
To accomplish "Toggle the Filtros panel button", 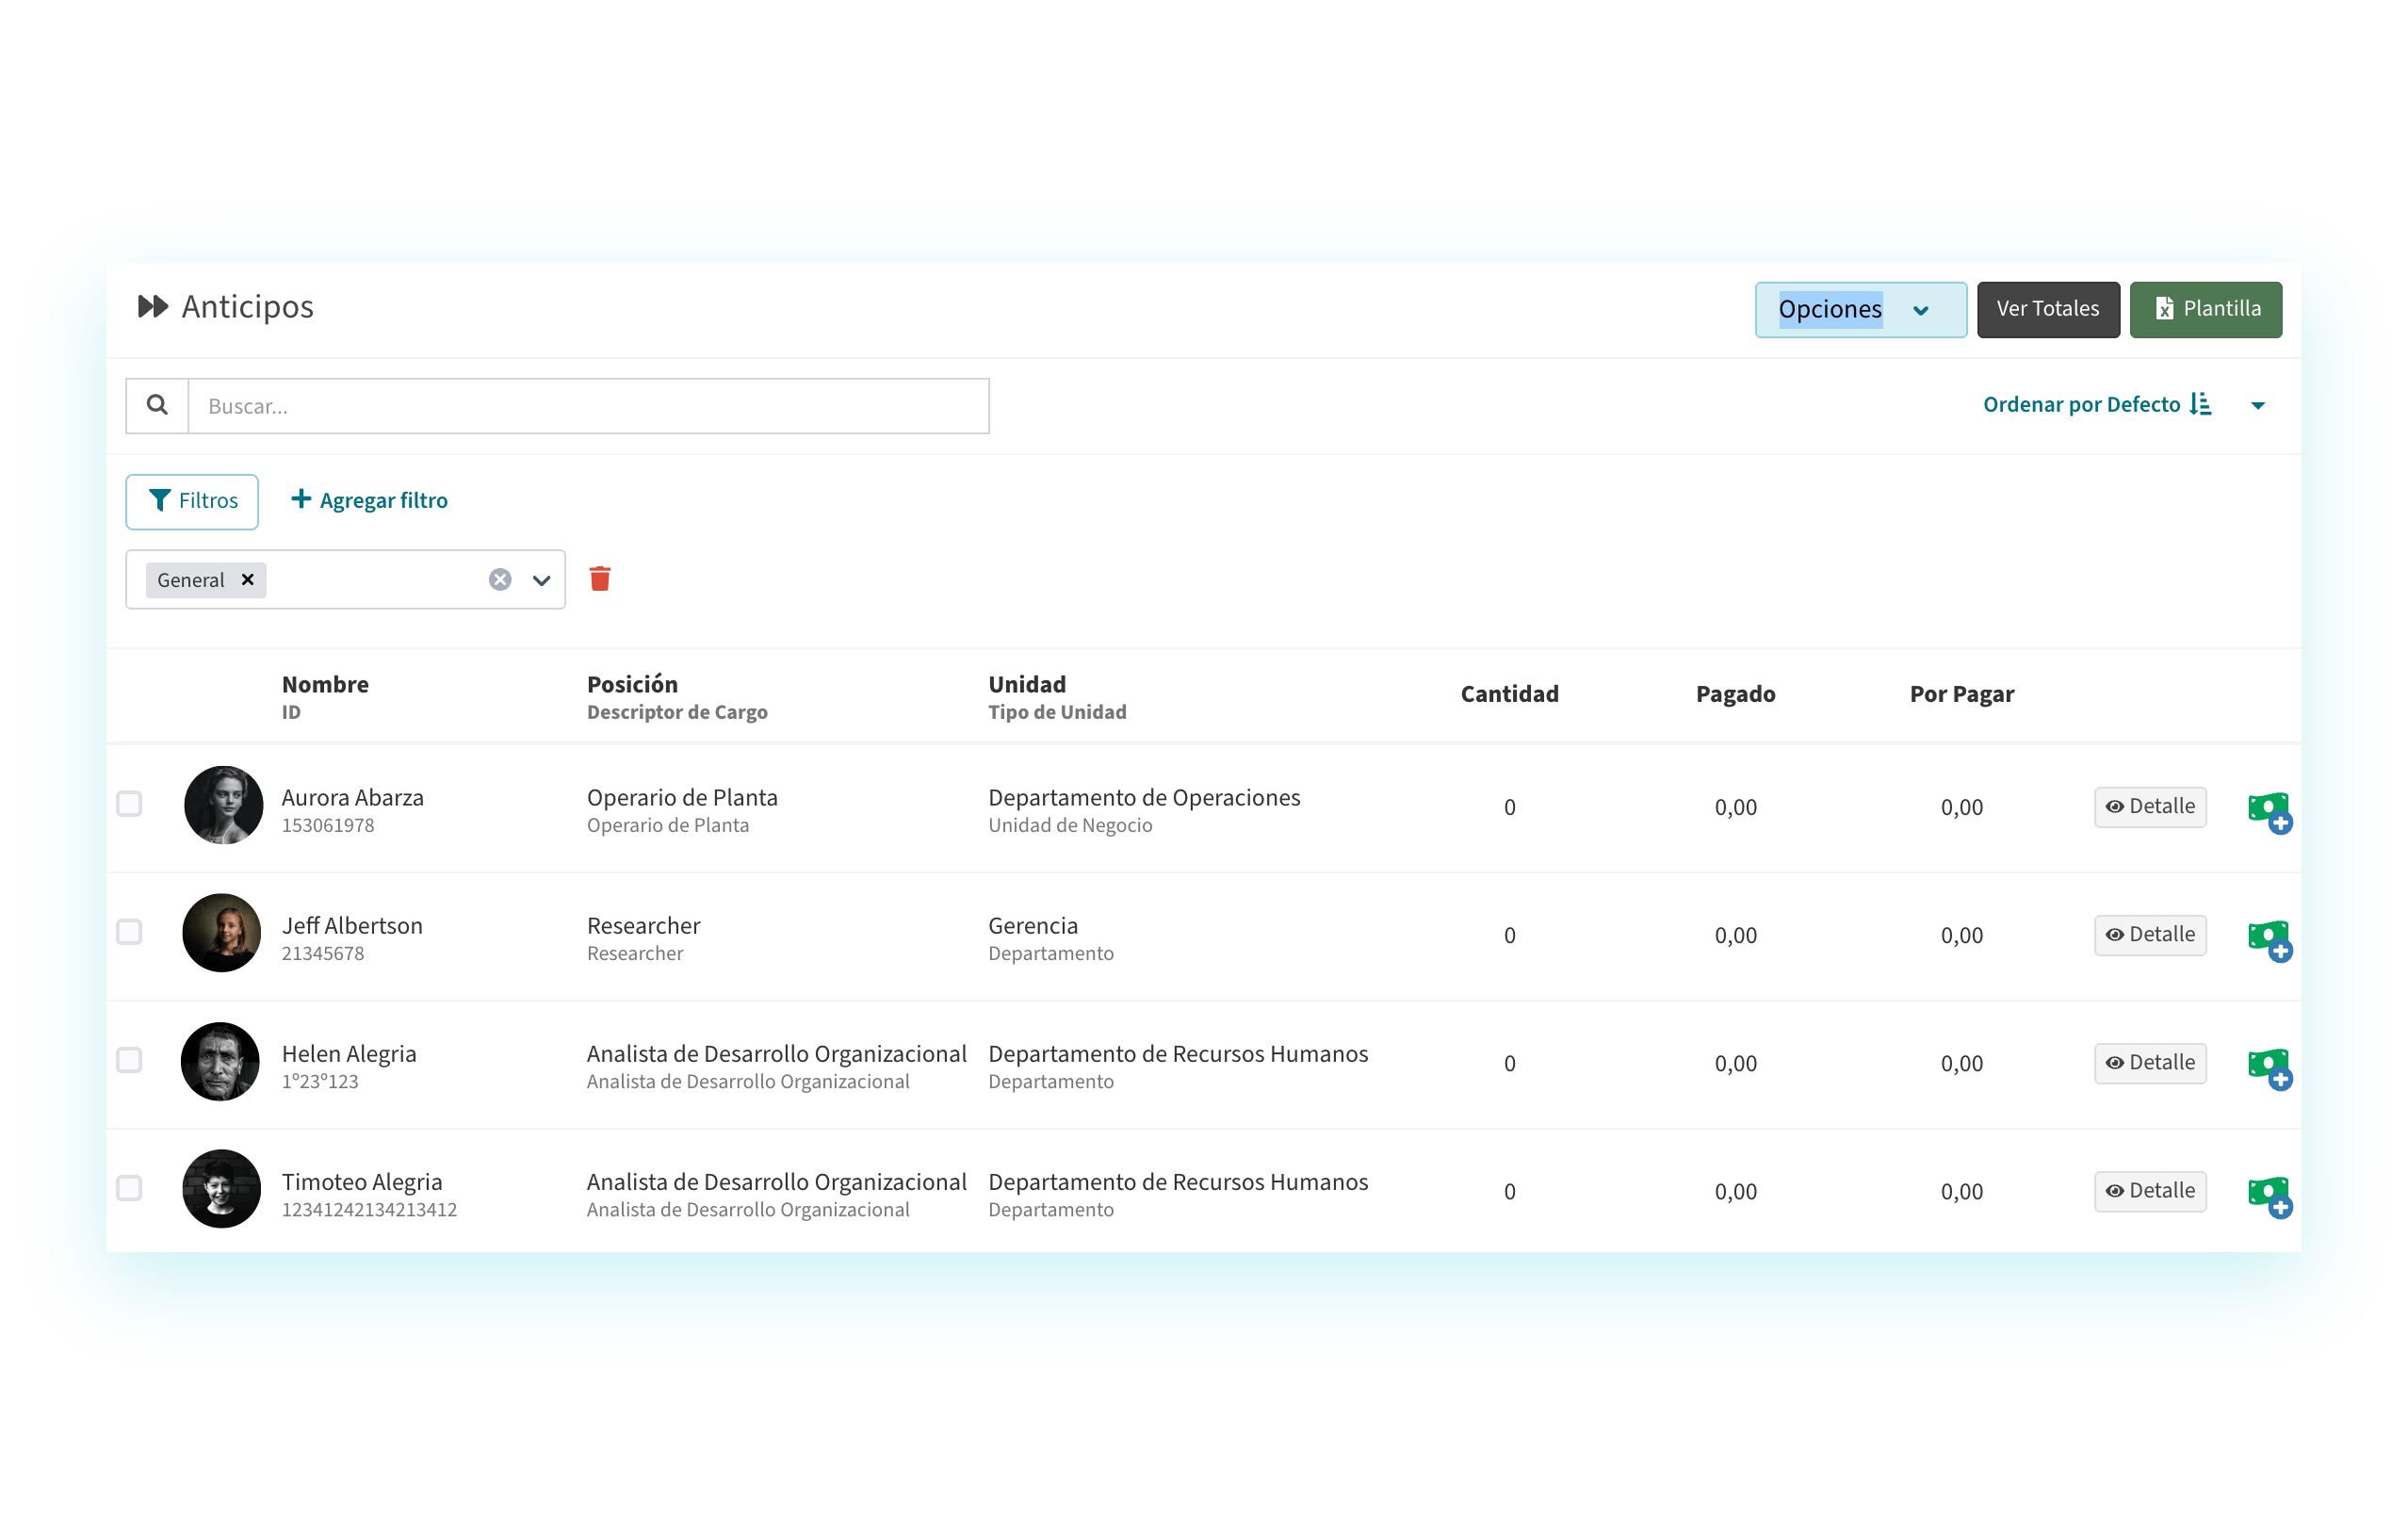I will (x=192, y=501).
